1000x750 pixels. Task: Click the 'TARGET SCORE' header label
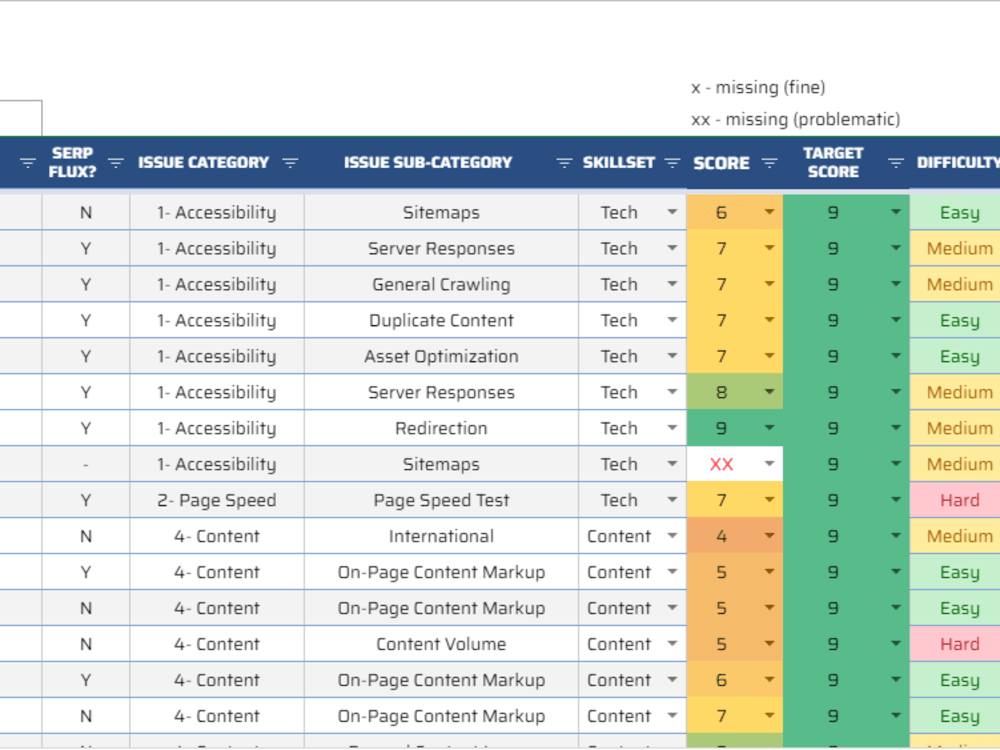tap(833, 163)
